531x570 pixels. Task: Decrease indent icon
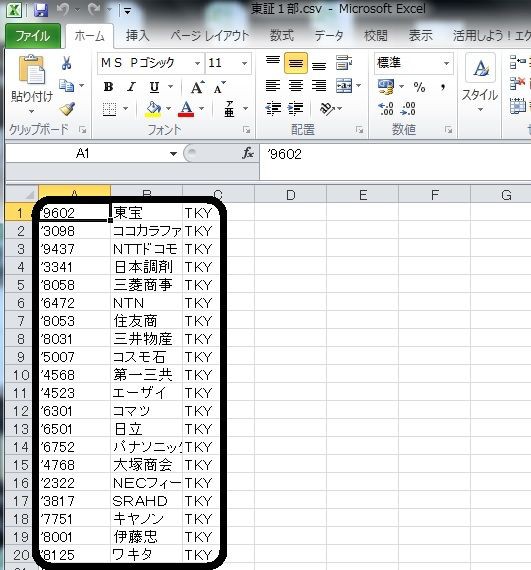pos(273,109)
